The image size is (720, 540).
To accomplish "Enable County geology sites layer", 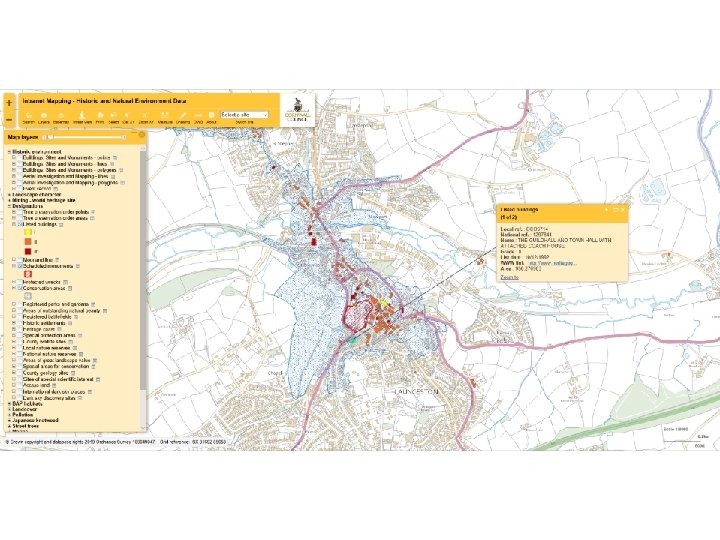I will pos(19,373).
